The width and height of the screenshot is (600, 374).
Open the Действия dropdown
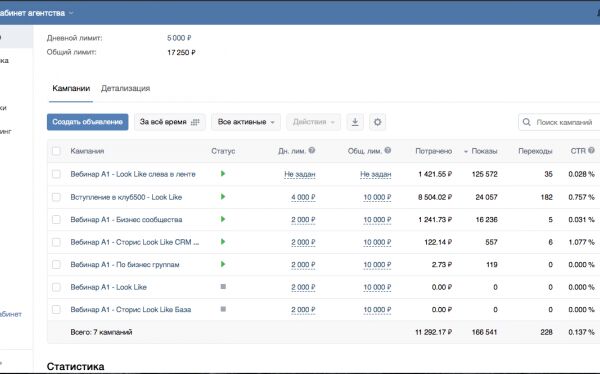click(313, 122)
